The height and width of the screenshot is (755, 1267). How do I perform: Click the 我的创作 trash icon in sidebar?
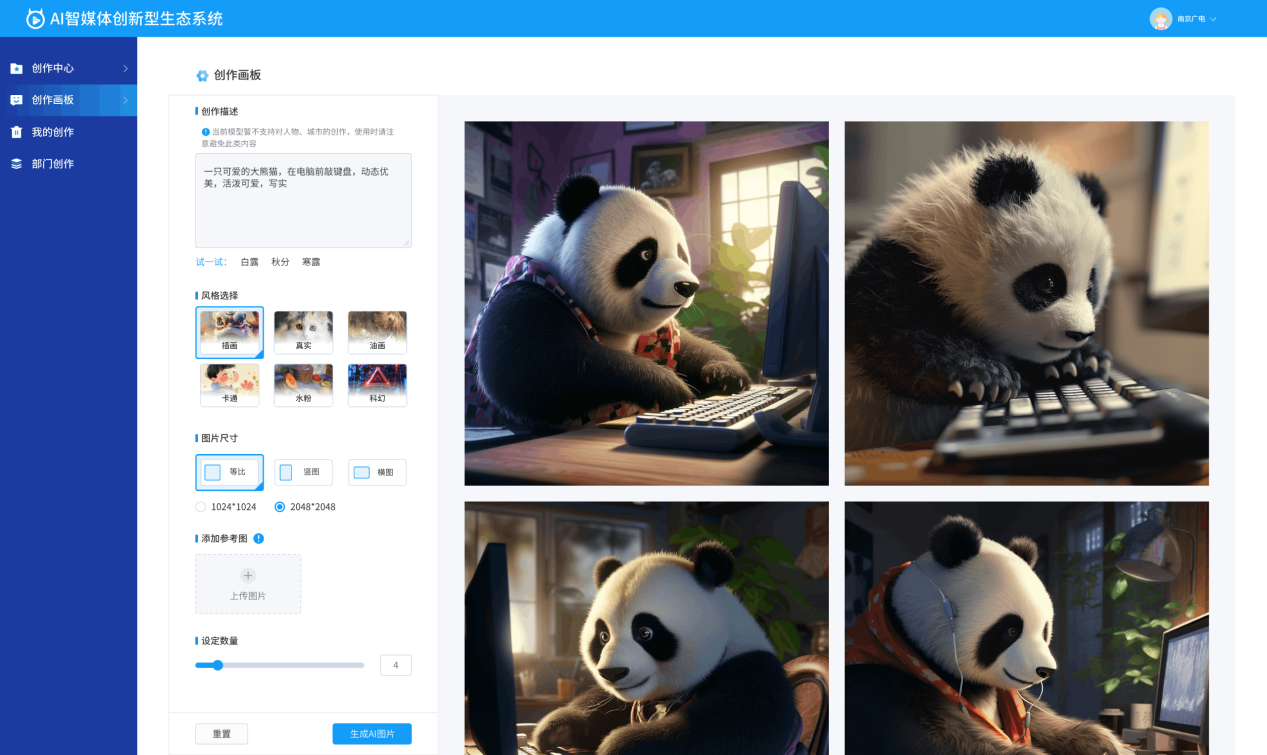pyautogui.click(x=16, y=132)
